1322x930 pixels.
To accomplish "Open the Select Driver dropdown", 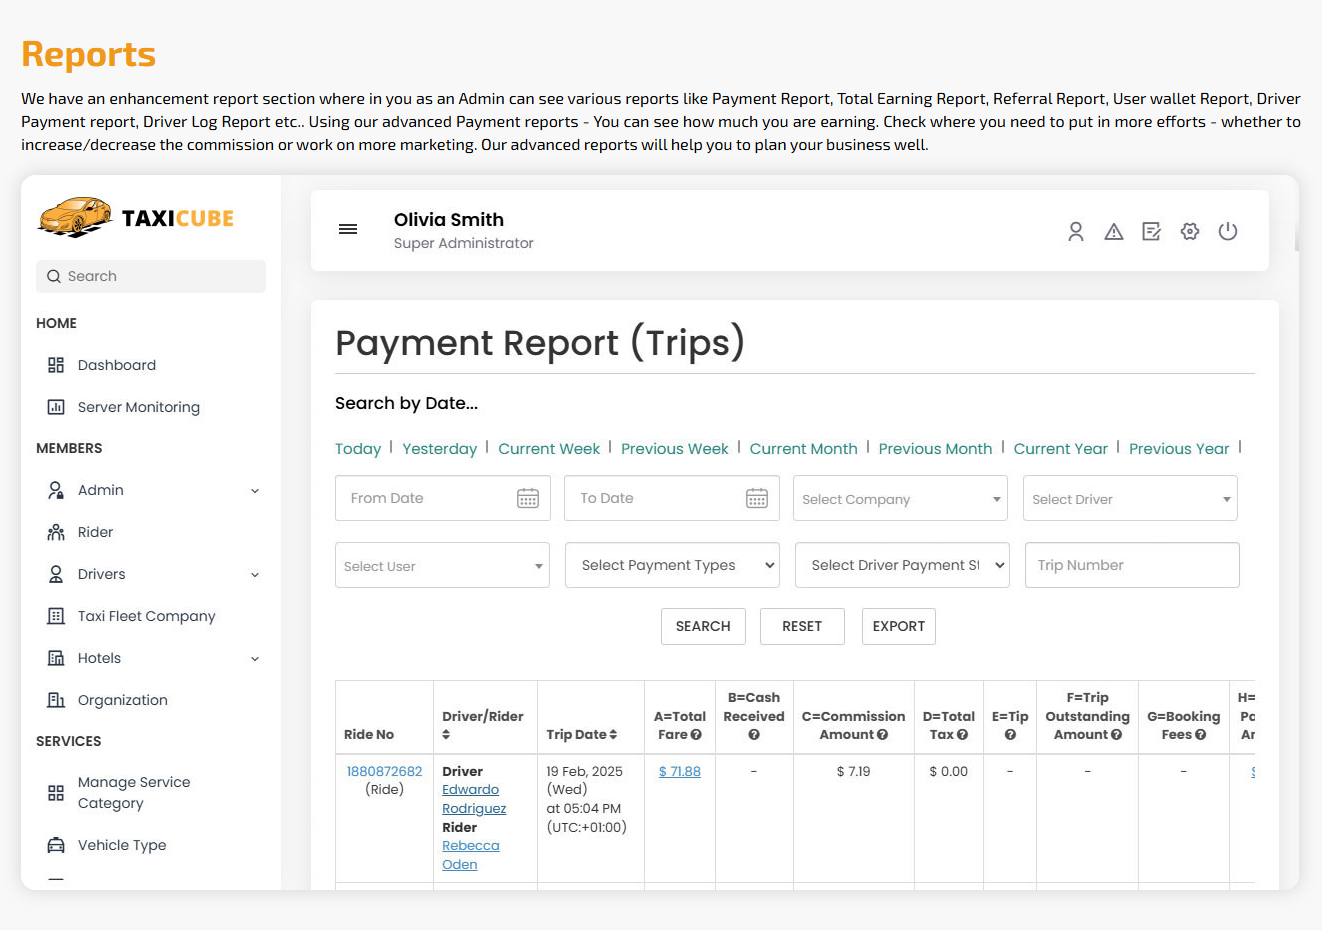I will point(1130,498).
